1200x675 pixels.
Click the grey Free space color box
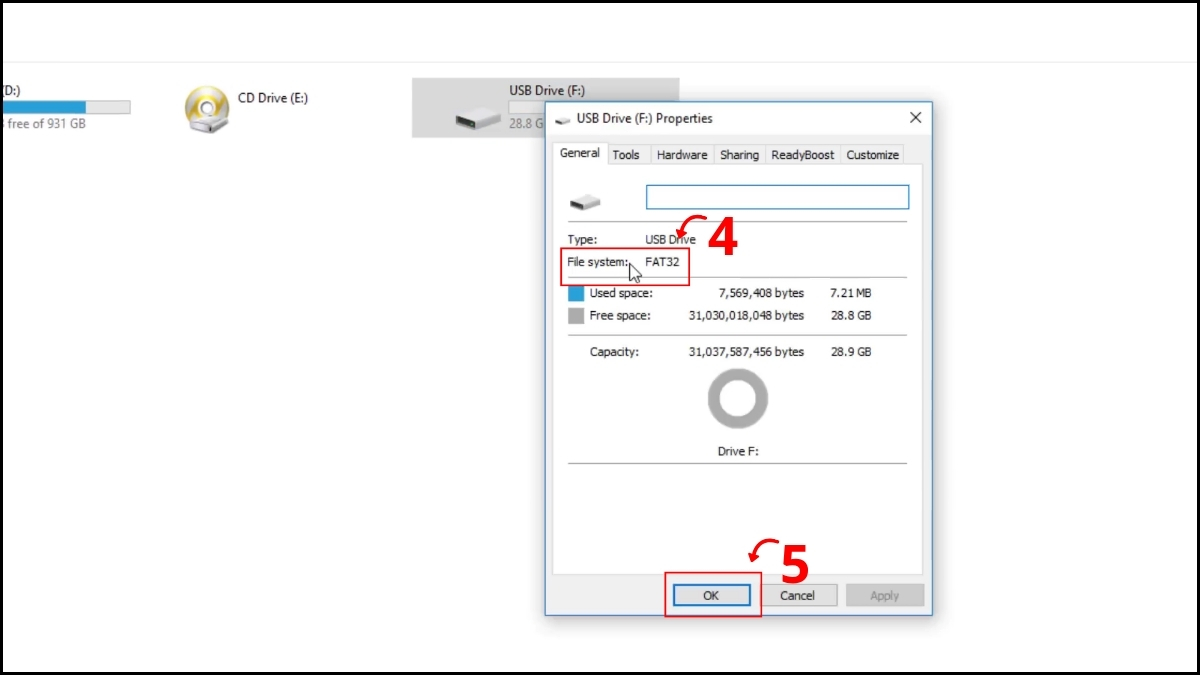point(576,316)
